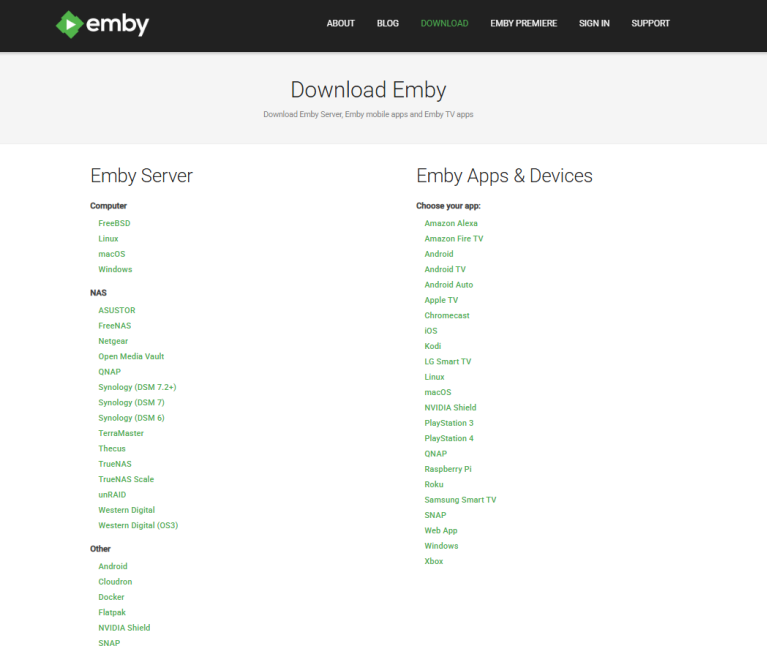The image size is (767, 671).
Task: Select NVIDIA Shield under Other servers
Action: tap(124, 628)
